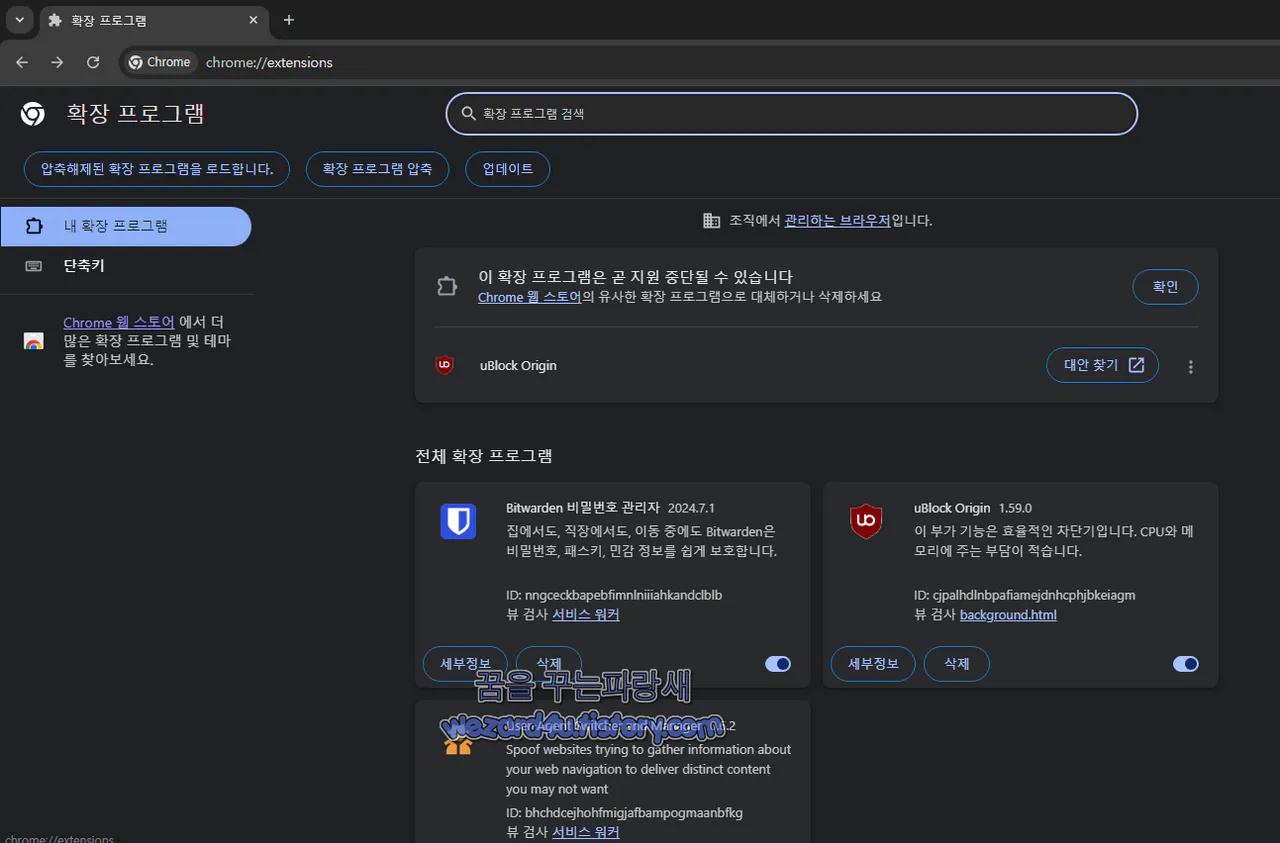Open the three-dot menu beside 대안 찾기
The image size is (1280, 843).
coord(1190,367)
